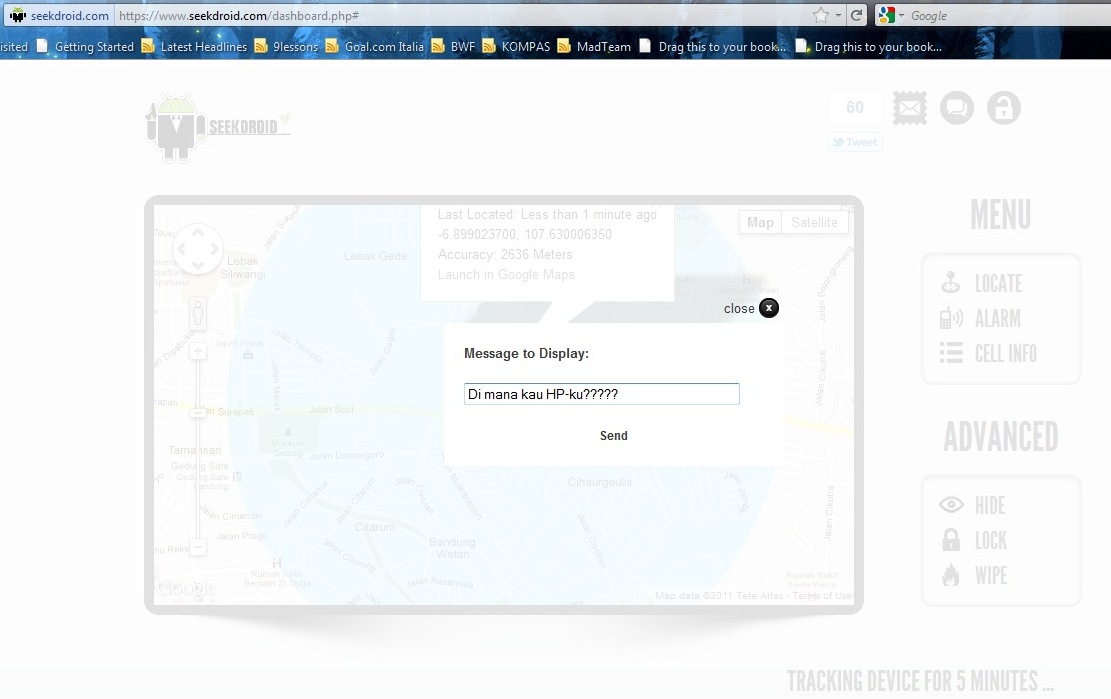Choose Hide in Advanced menu
This screenshot has width=1111, height=699.
point(989,506)
